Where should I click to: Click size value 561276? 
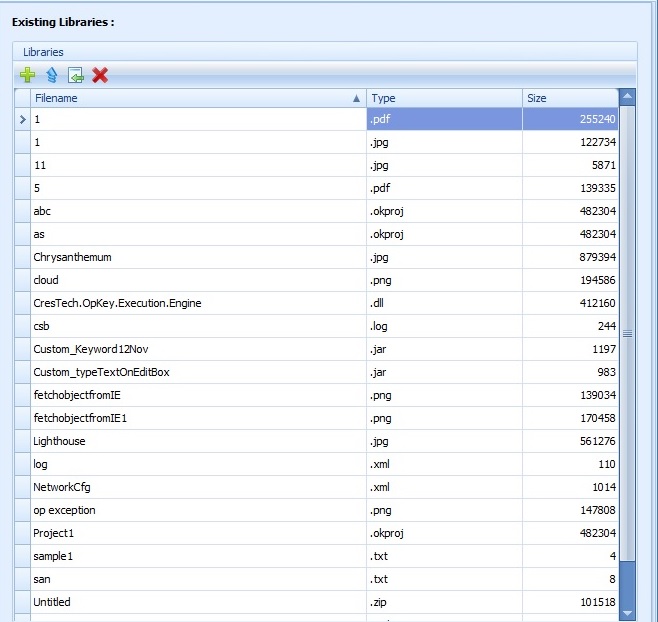[598, 441]
